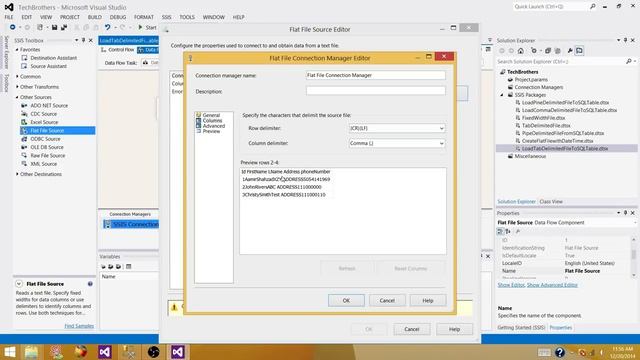Collapse Other Sources in SSIS Toolbox

[x=17, y=97]
